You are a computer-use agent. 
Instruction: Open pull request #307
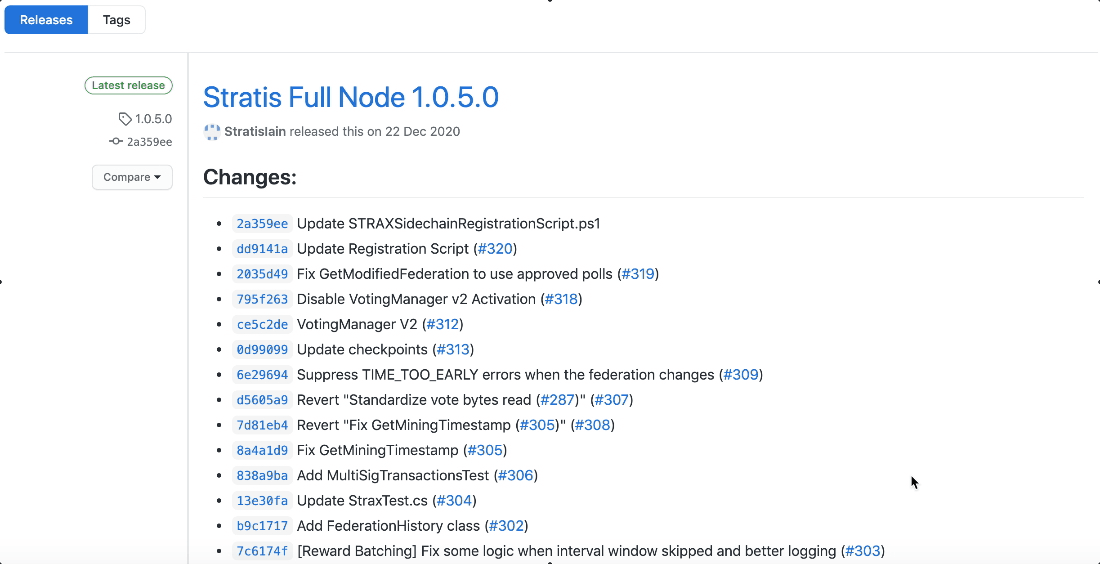point(611,401)
